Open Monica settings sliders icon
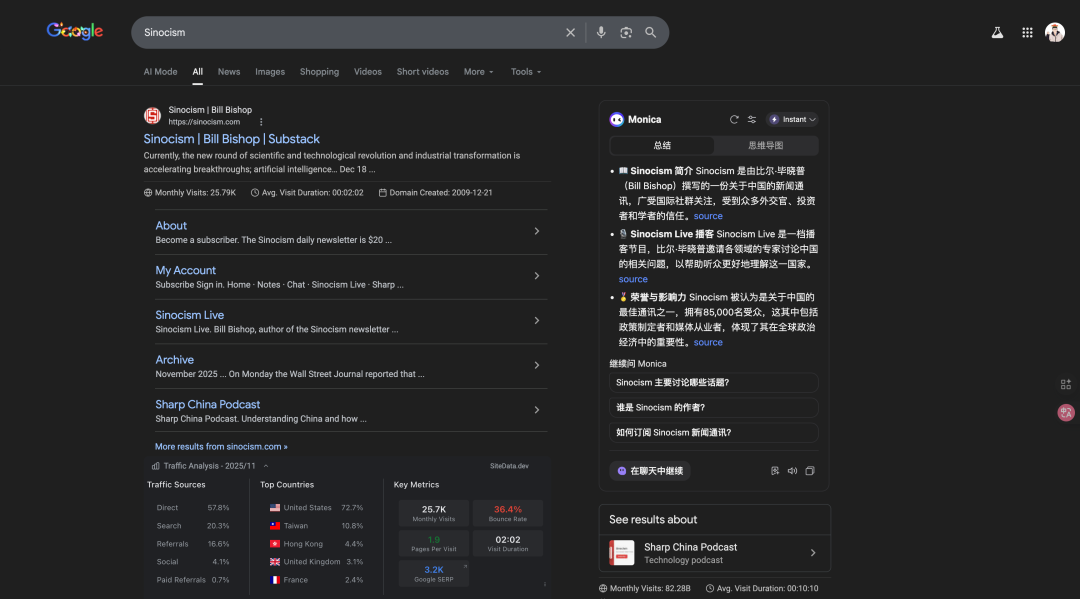 pos(752,119)
